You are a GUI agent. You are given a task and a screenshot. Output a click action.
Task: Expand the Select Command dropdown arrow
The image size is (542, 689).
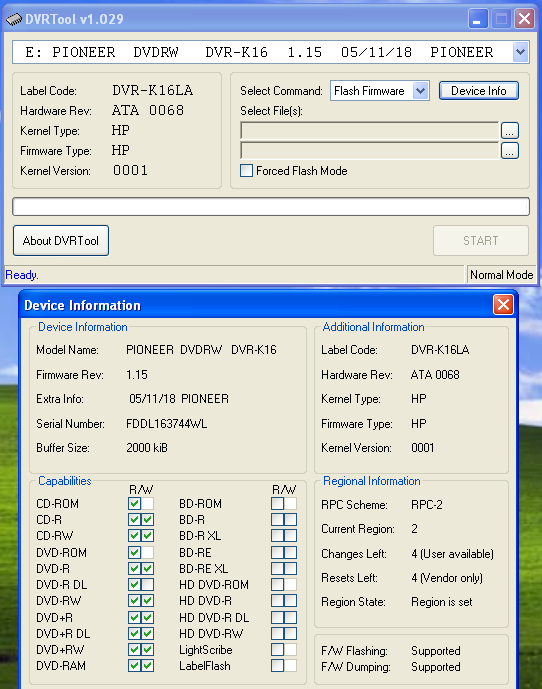coord(421,91)
